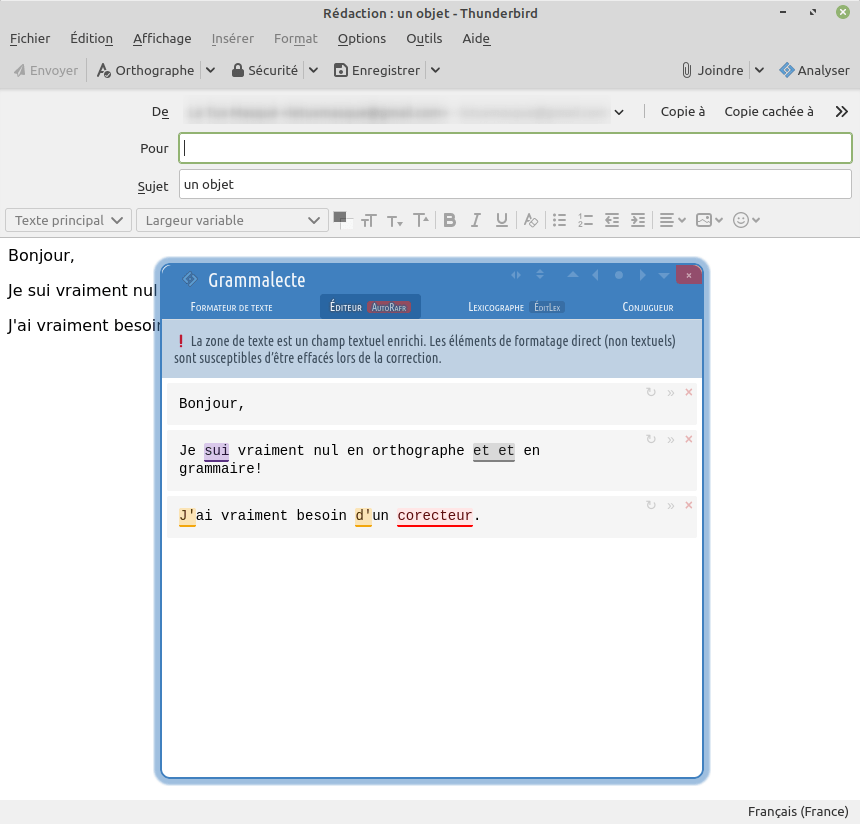
Task: Show more address fields chevron
Action: click(841, 112)
